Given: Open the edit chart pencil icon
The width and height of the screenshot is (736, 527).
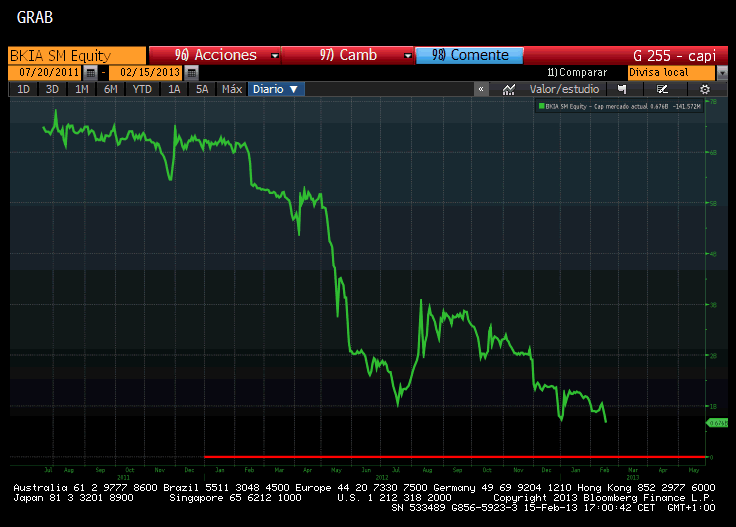Looking at the screenshot, I should [x=662, y=89].
